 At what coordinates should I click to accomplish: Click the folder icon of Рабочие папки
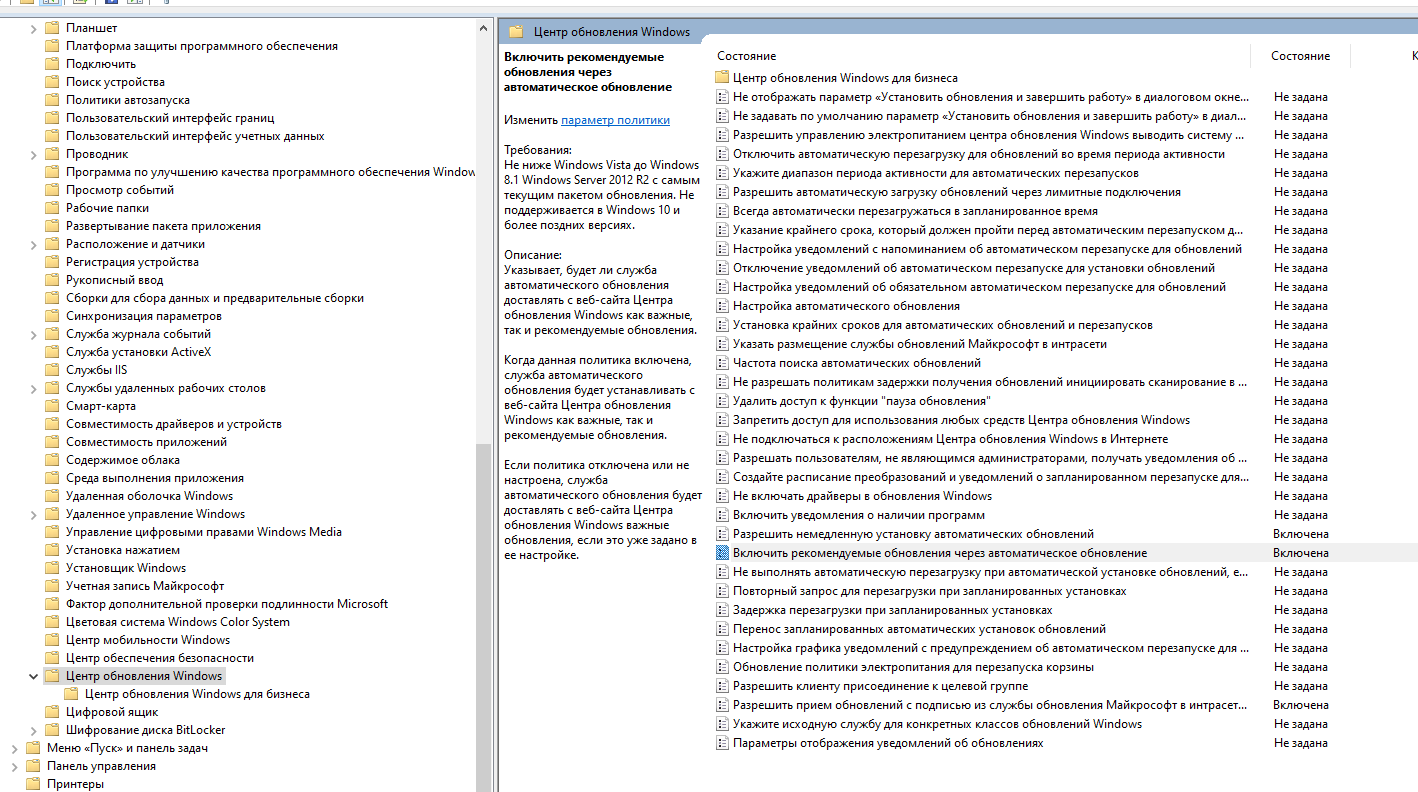(x=53, y=208)
